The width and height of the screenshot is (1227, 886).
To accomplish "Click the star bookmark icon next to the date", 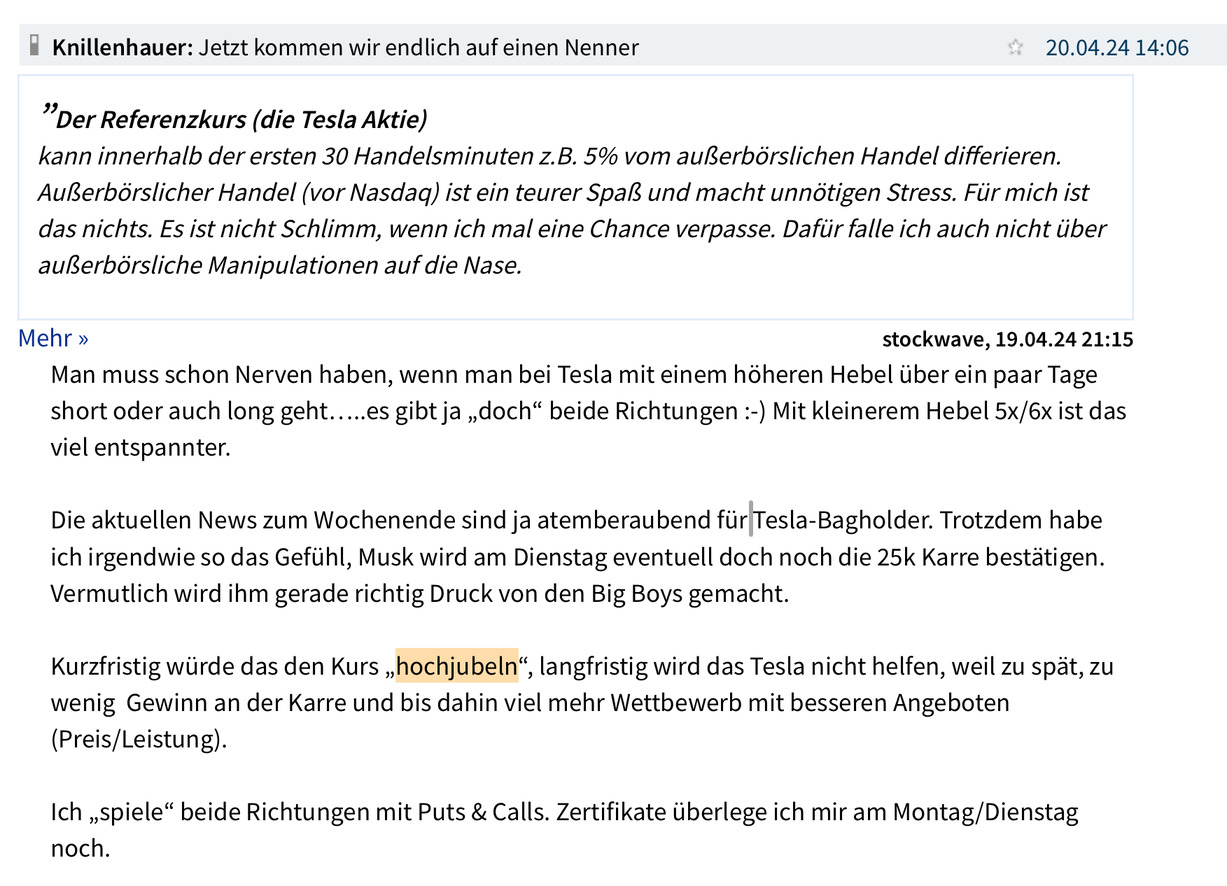I will click(x=1015, y=47).
